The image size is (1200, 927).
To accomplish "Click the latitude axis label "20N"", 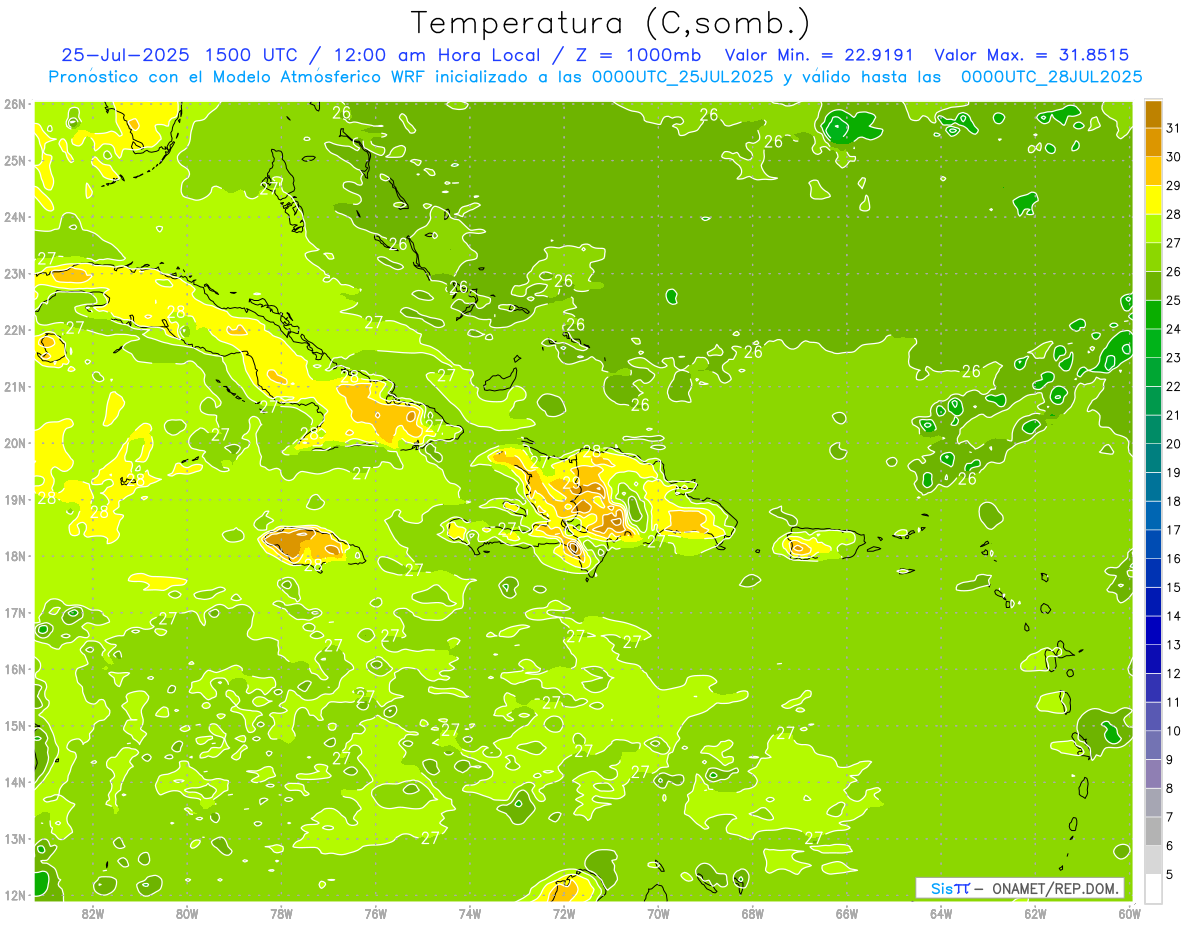I will tap(15, 443).
